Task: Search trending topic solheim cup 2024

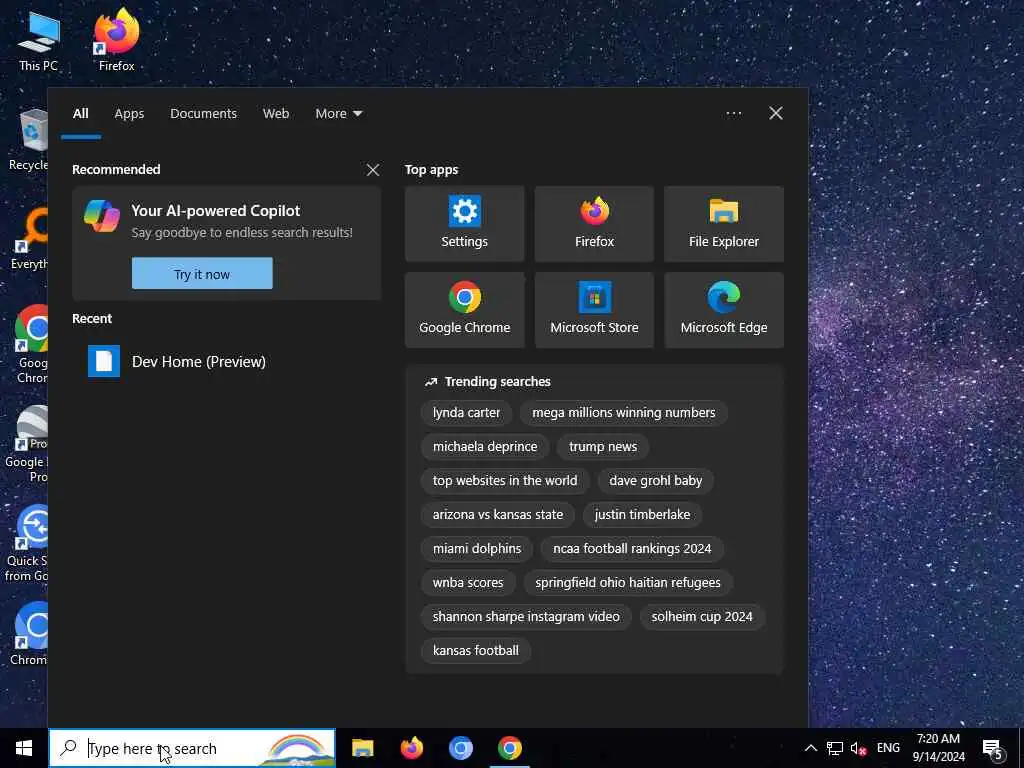Action: click(702, 616)
